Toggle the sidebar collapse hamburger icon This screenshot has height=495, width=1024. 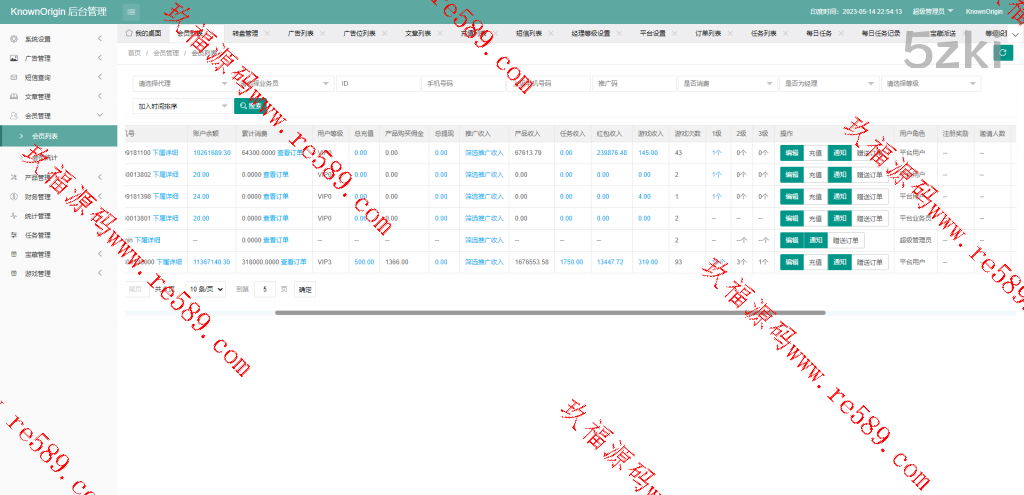pyautogui.click(x=132, y=11)
